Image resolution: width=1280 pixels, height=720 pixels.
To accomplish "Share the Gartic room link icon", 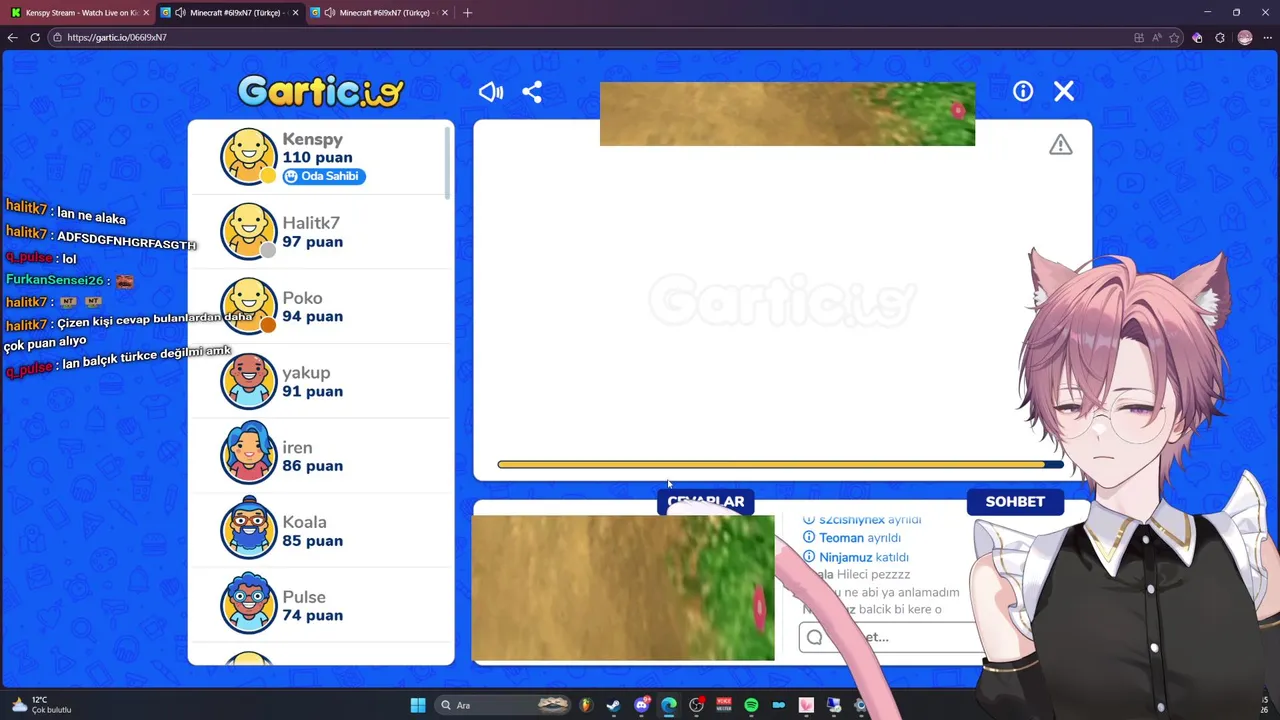I will [532, 92].
